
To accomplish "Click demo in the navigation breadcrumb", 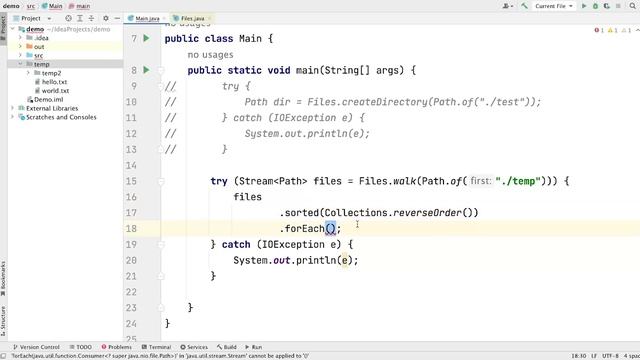I will [11, 6].
